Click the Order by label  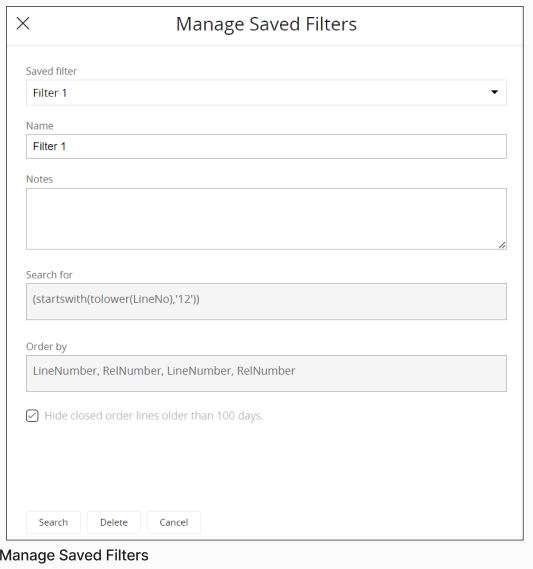click(x=46, y=347)
